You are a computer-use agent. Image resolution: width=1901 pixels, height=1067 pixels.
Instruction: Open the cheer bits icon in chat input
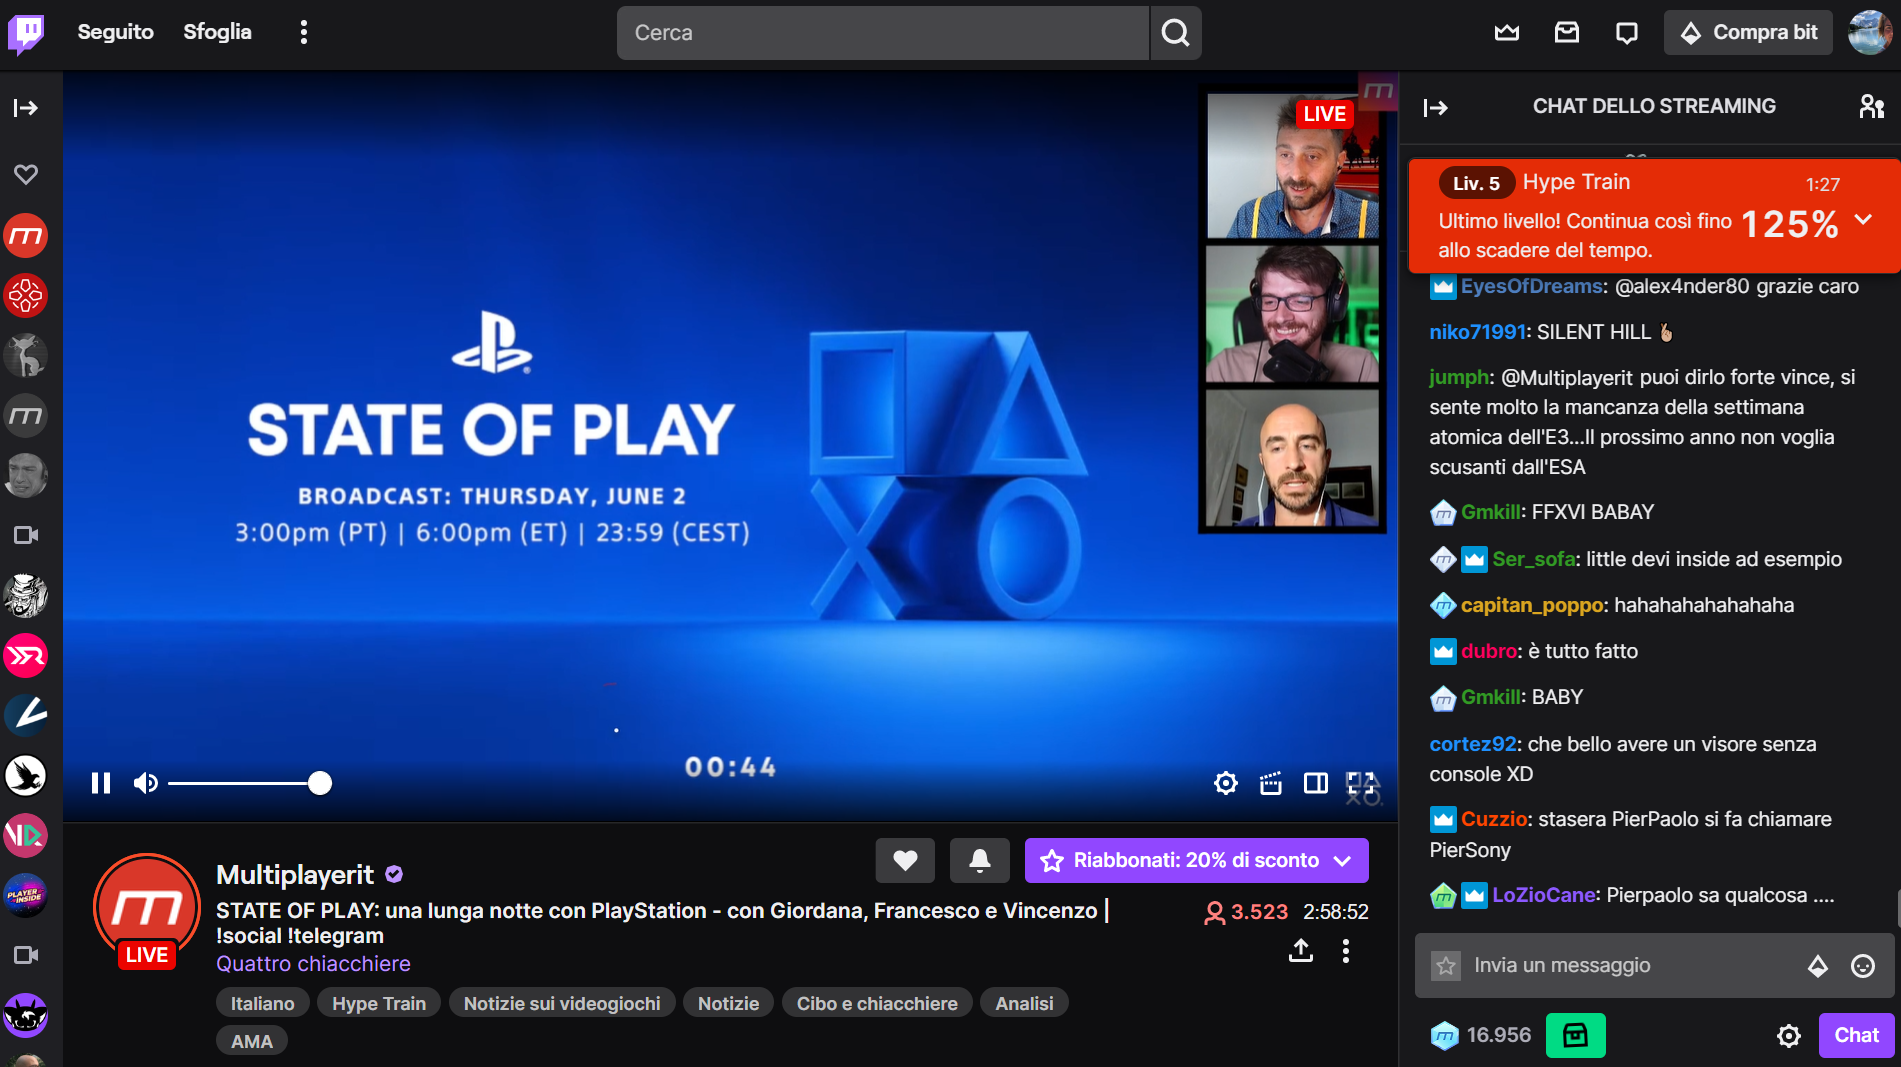[x=1818, y=966]
